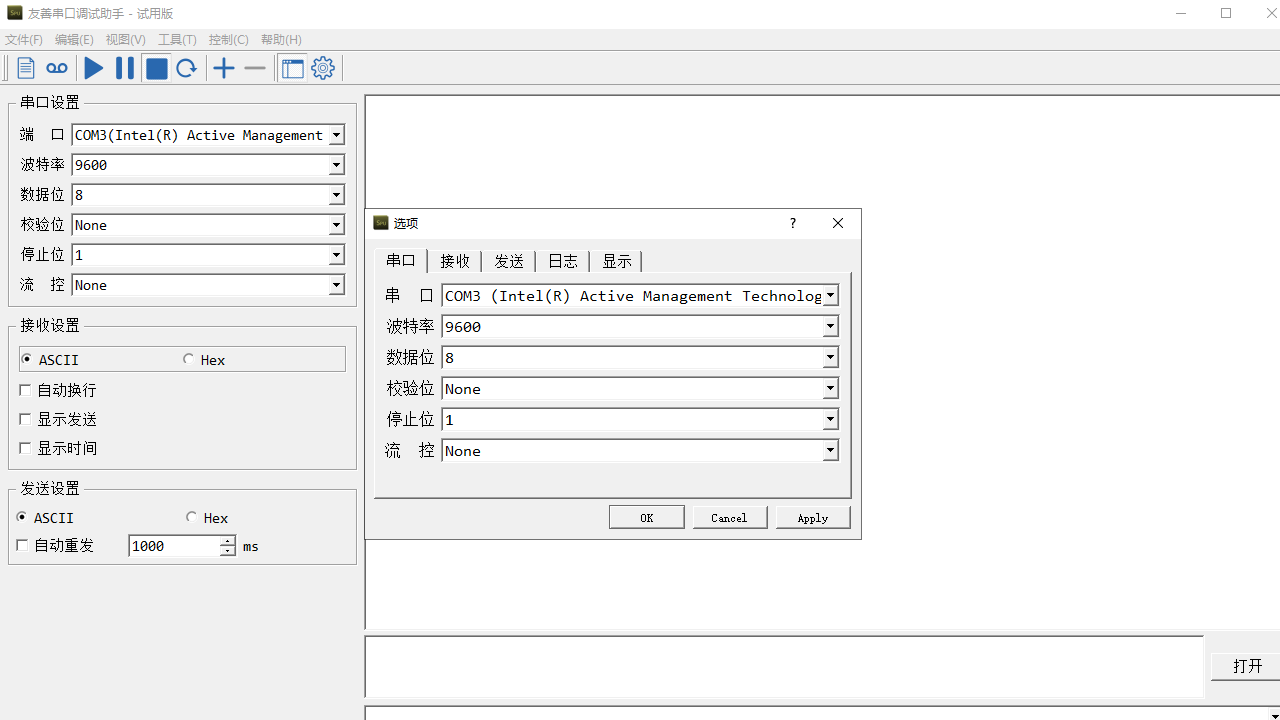Image resolution: width=1280 pixels, height=720 pixels.
Task: Open the 流控 dropdown in the dialog
Action: (x=831, y=450)
